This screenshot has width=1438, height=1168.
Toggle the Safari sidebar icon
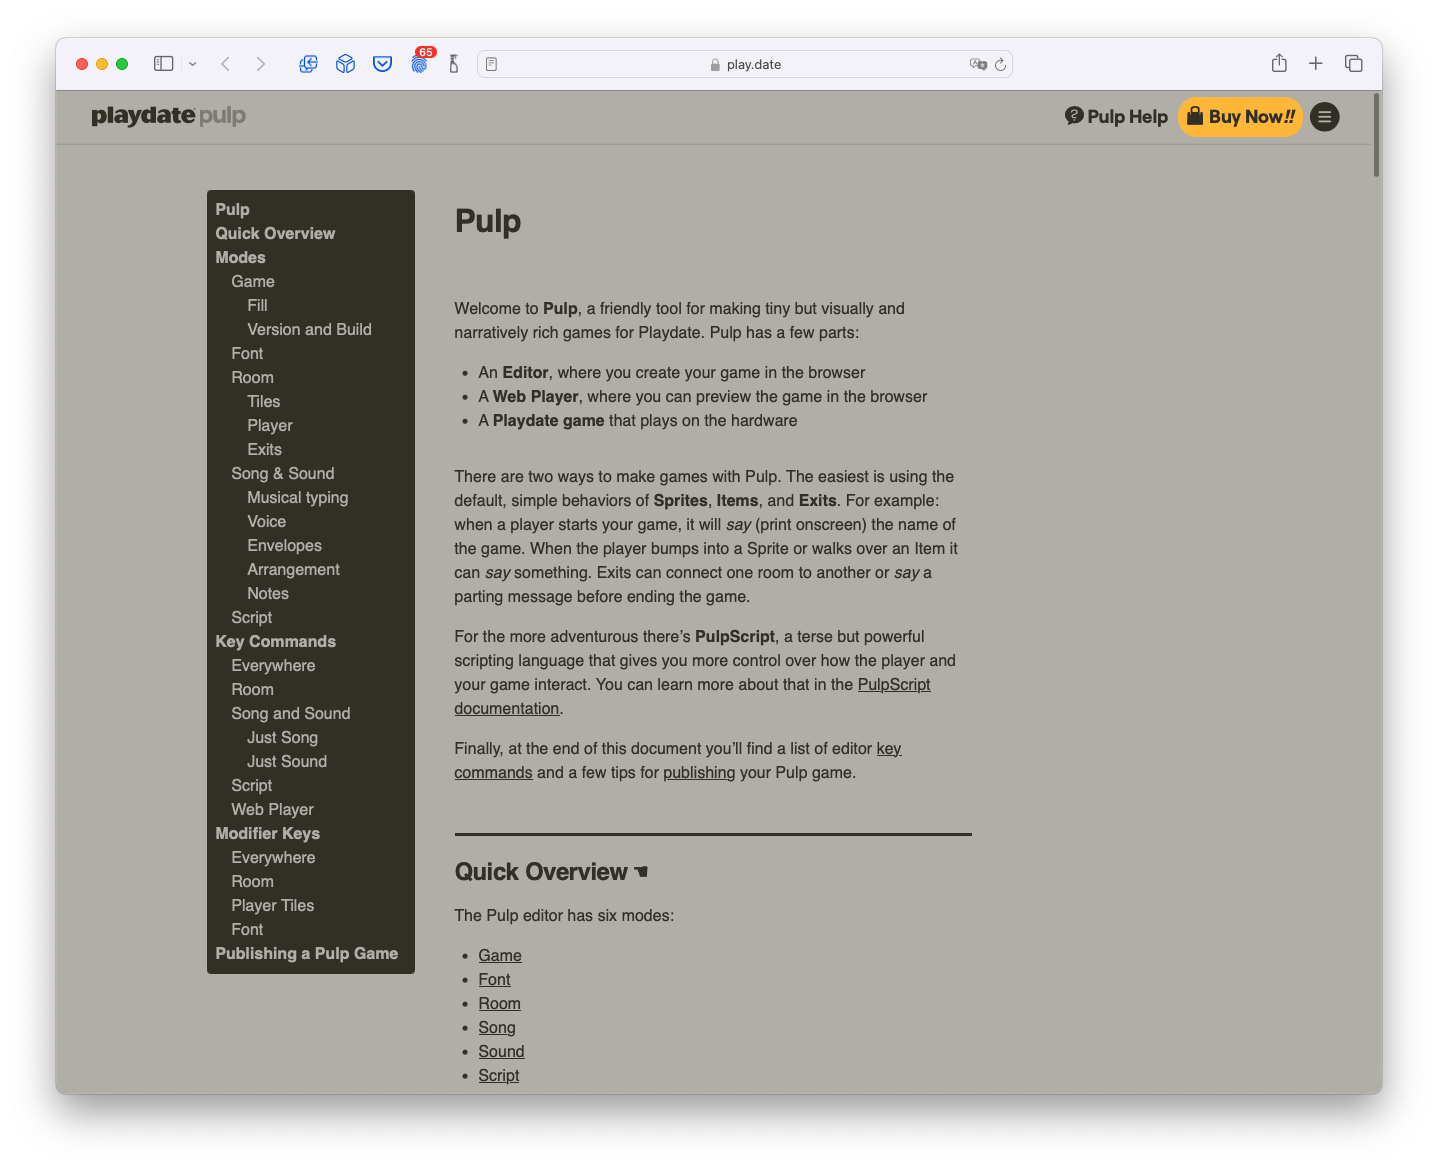click(164, 64)
